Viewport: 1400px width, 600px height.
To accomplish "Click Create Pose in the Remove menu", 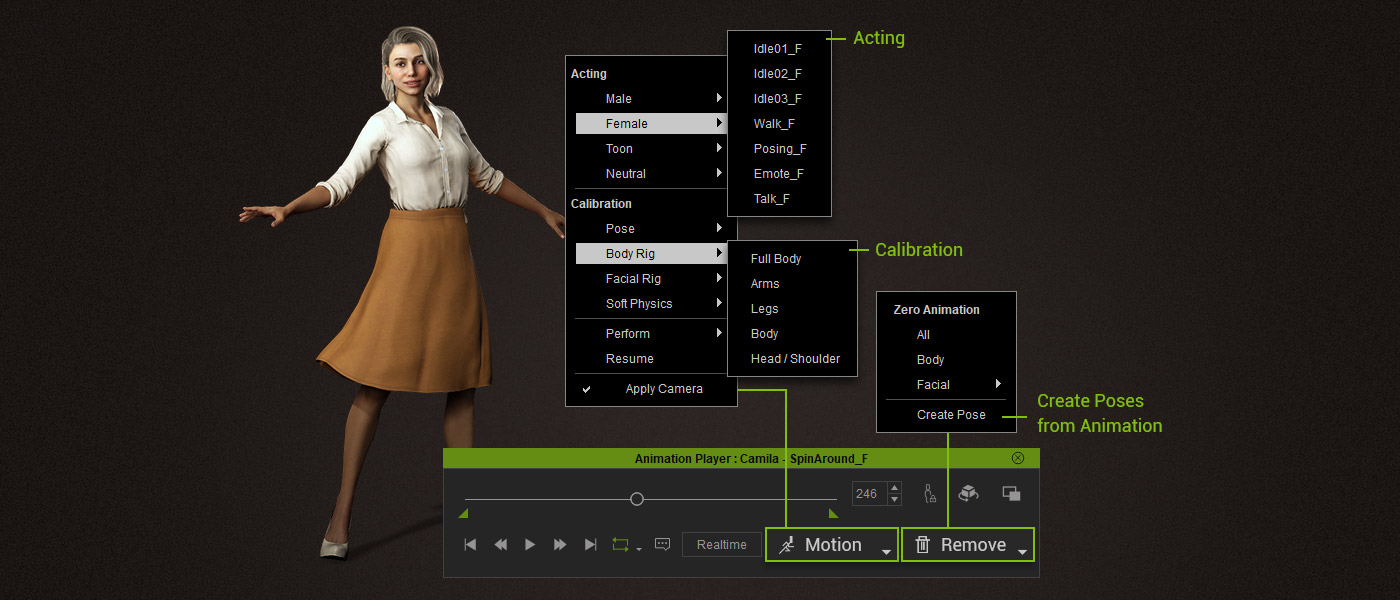I will click(x=951, y=415).
